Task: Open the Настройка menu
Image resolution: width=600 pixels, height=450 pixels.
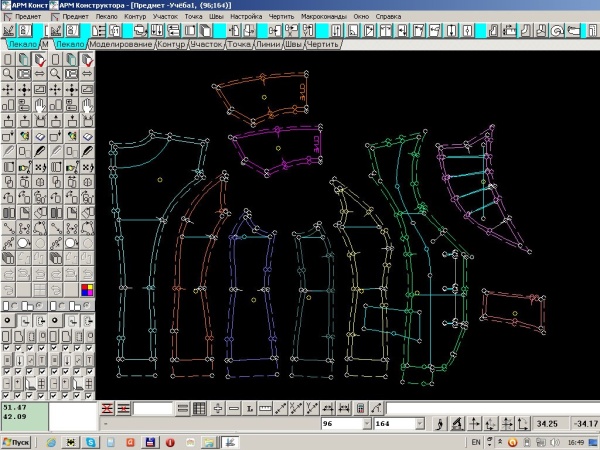Action: [246, 16]
